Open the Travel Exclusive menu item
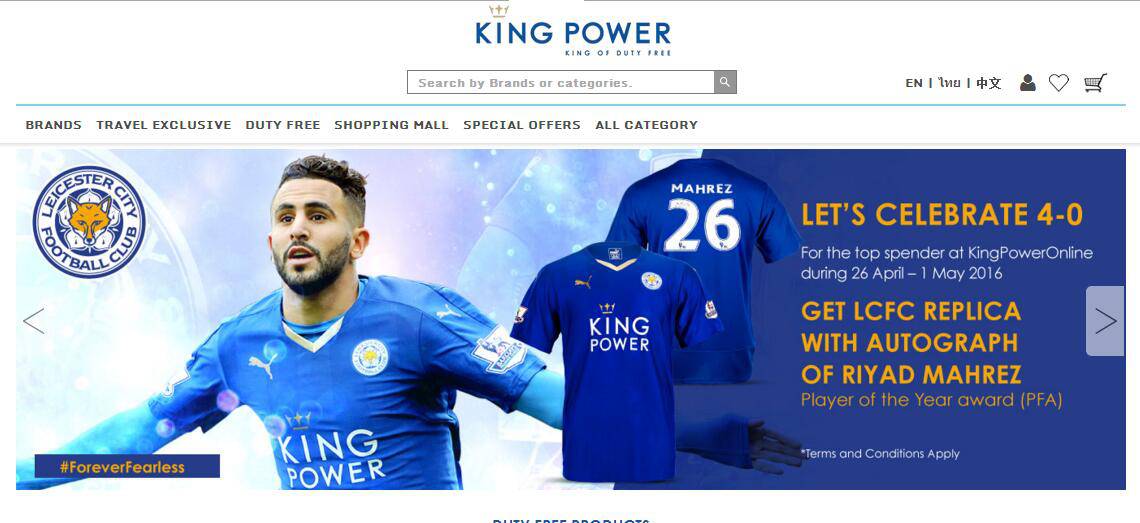This screenshot has width=1140, height=523. [164, 125]
